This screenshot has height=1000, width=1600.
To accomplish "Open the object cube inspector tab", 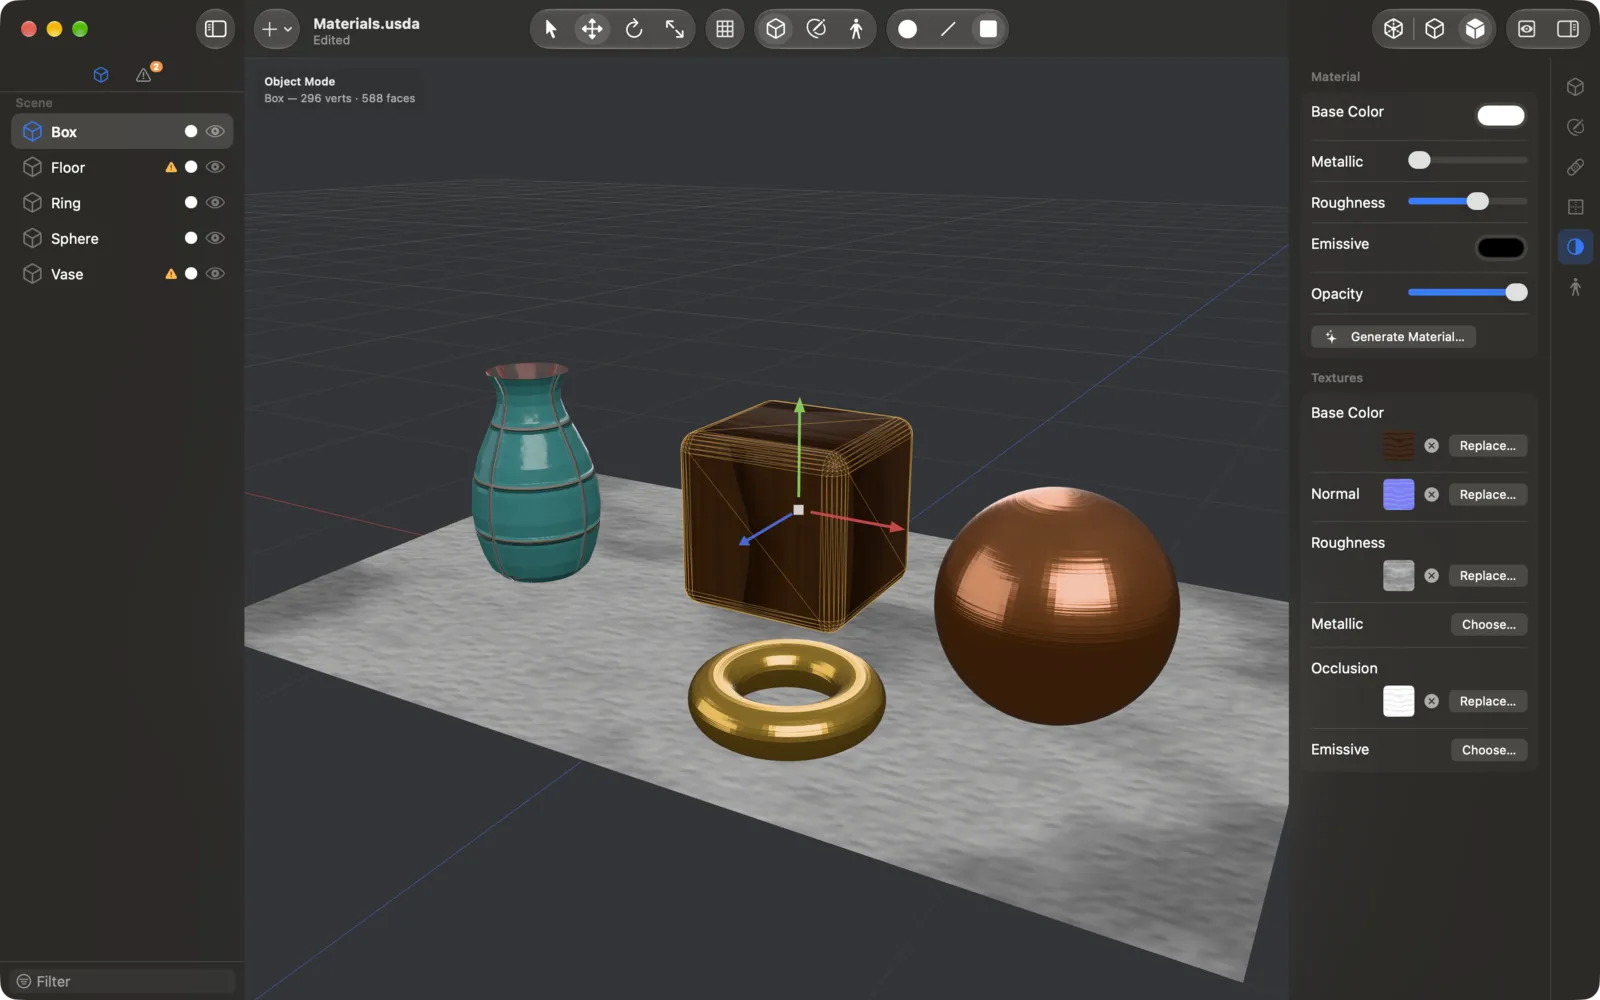I will click(x=1575, y=87).
